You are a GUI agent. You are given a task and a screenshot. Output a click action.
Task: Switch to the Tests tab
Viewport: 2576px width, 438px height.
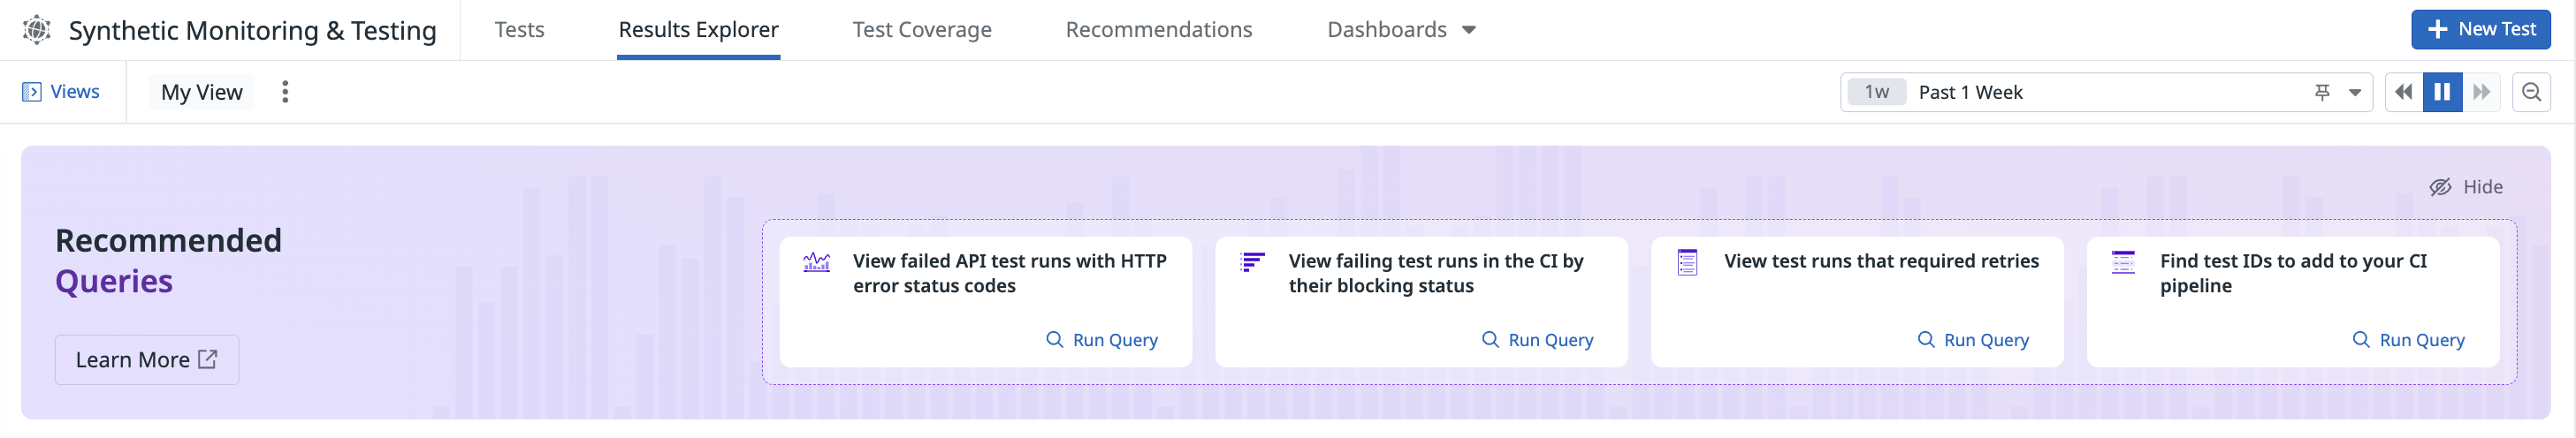[519, 30]
